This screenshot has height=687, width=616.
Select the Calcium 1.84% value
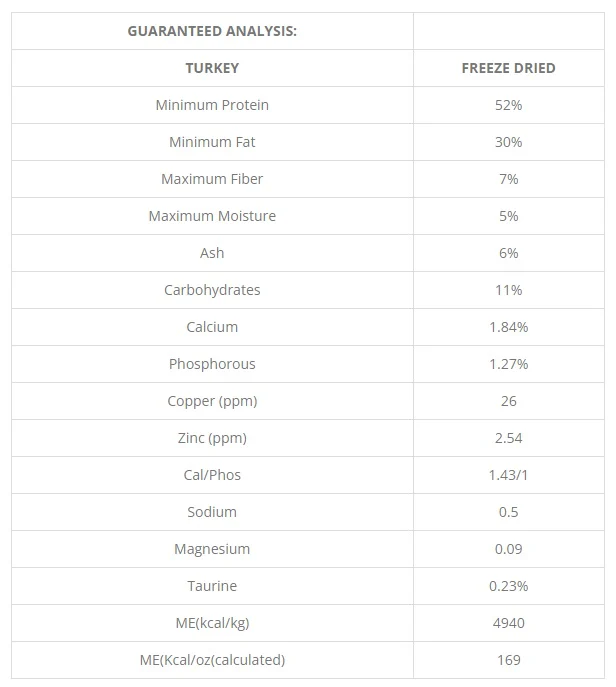click(508, 327)
